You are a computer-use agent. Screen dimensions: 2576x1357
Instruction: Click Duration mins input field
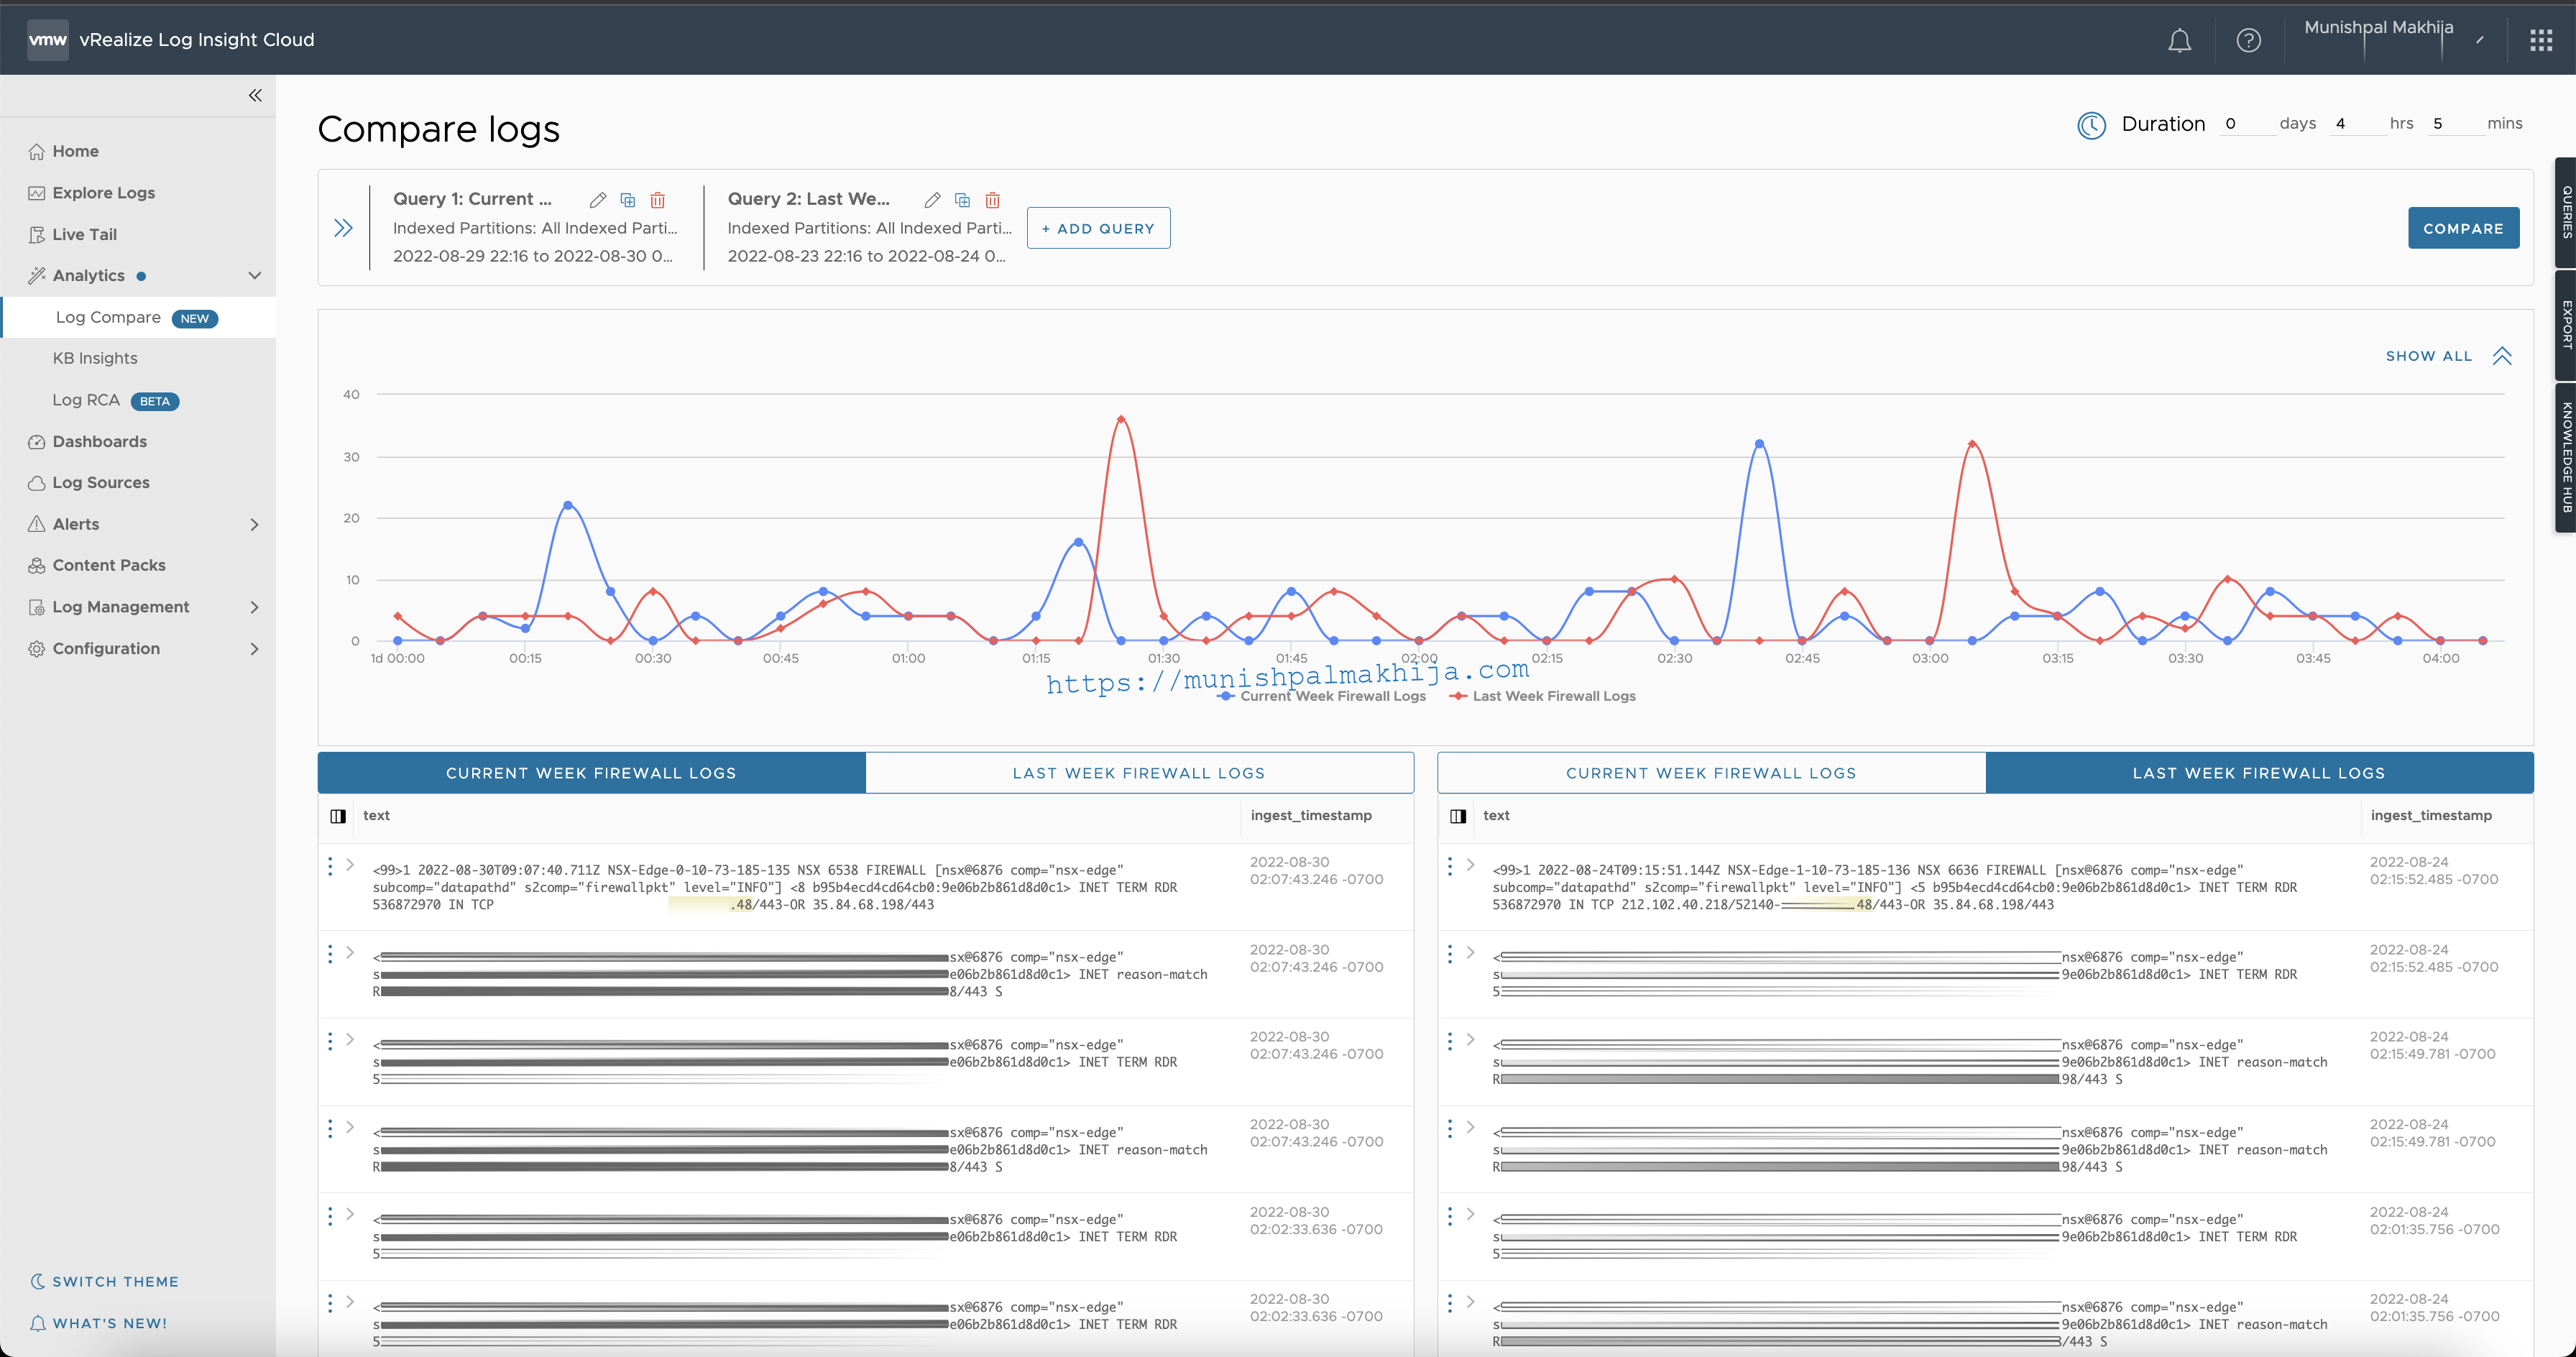[x=2455, y=124]
